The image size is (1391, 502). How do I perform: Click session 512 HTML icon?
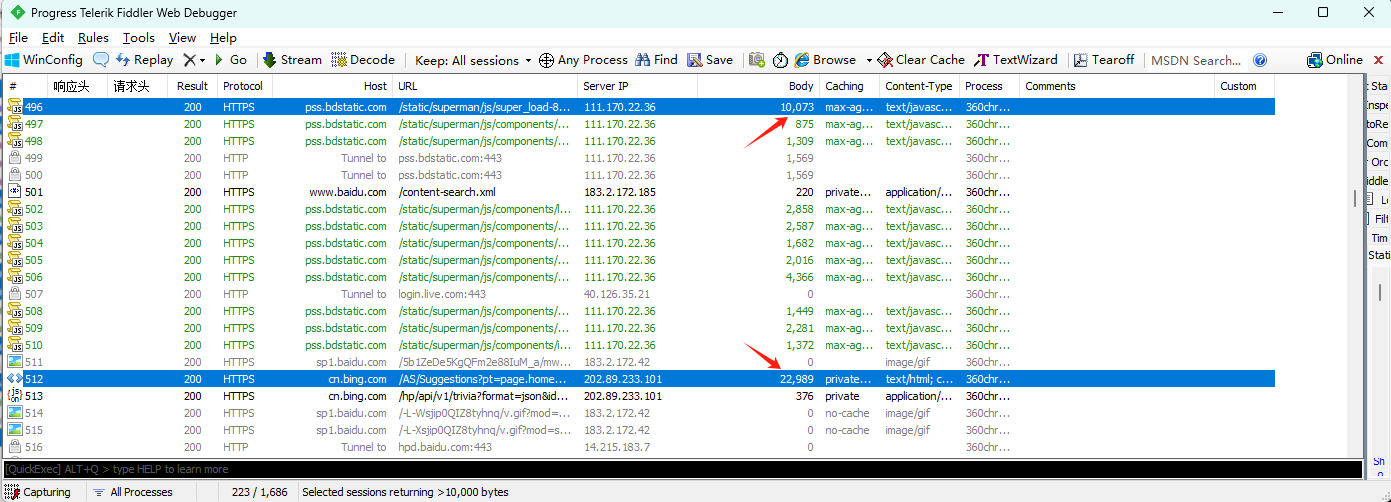pos(14,379)
